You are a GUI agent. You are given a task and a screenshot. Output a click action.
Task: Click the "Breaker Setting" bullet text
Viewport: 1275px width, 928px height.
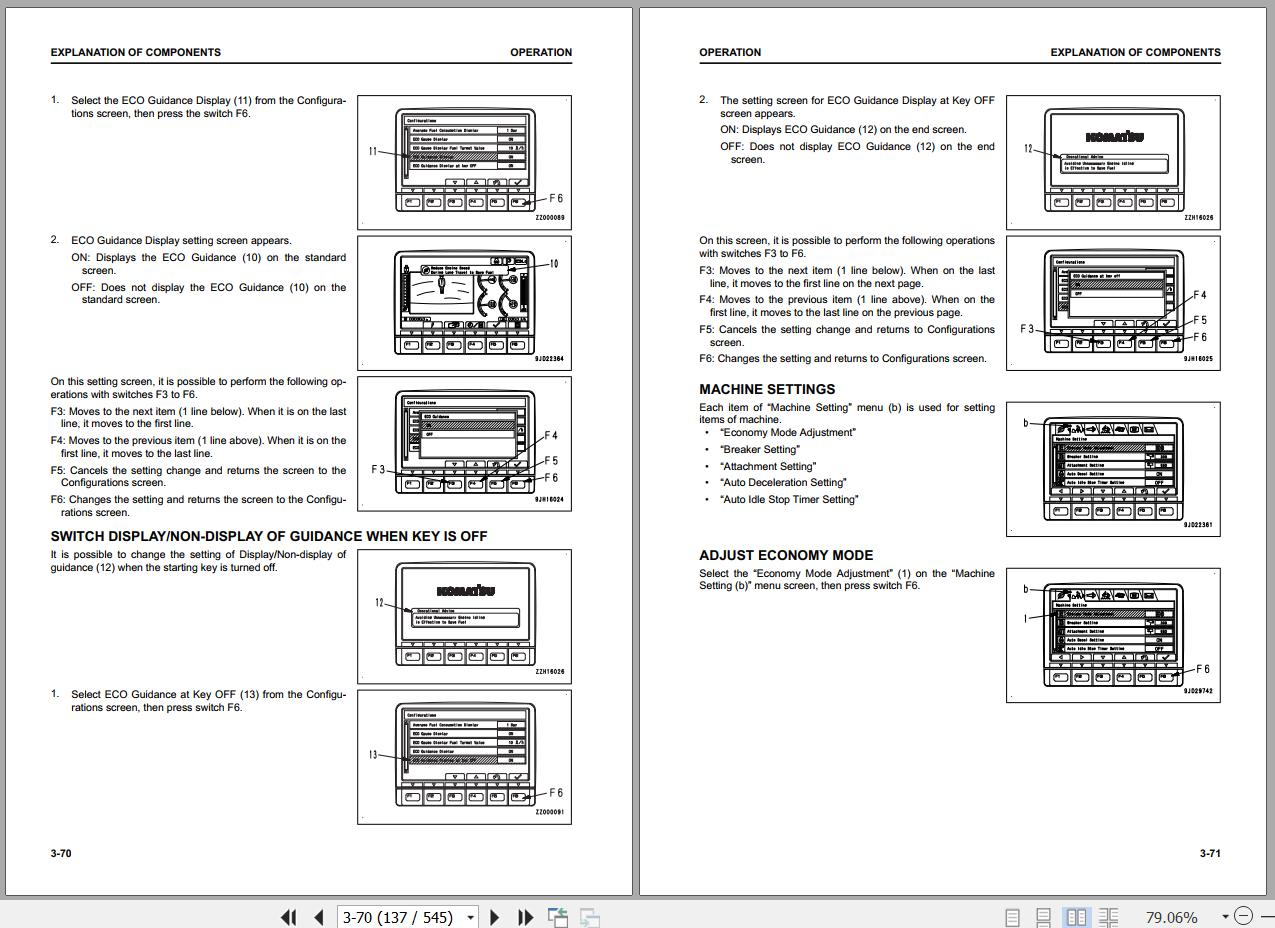tap(760, 450)
